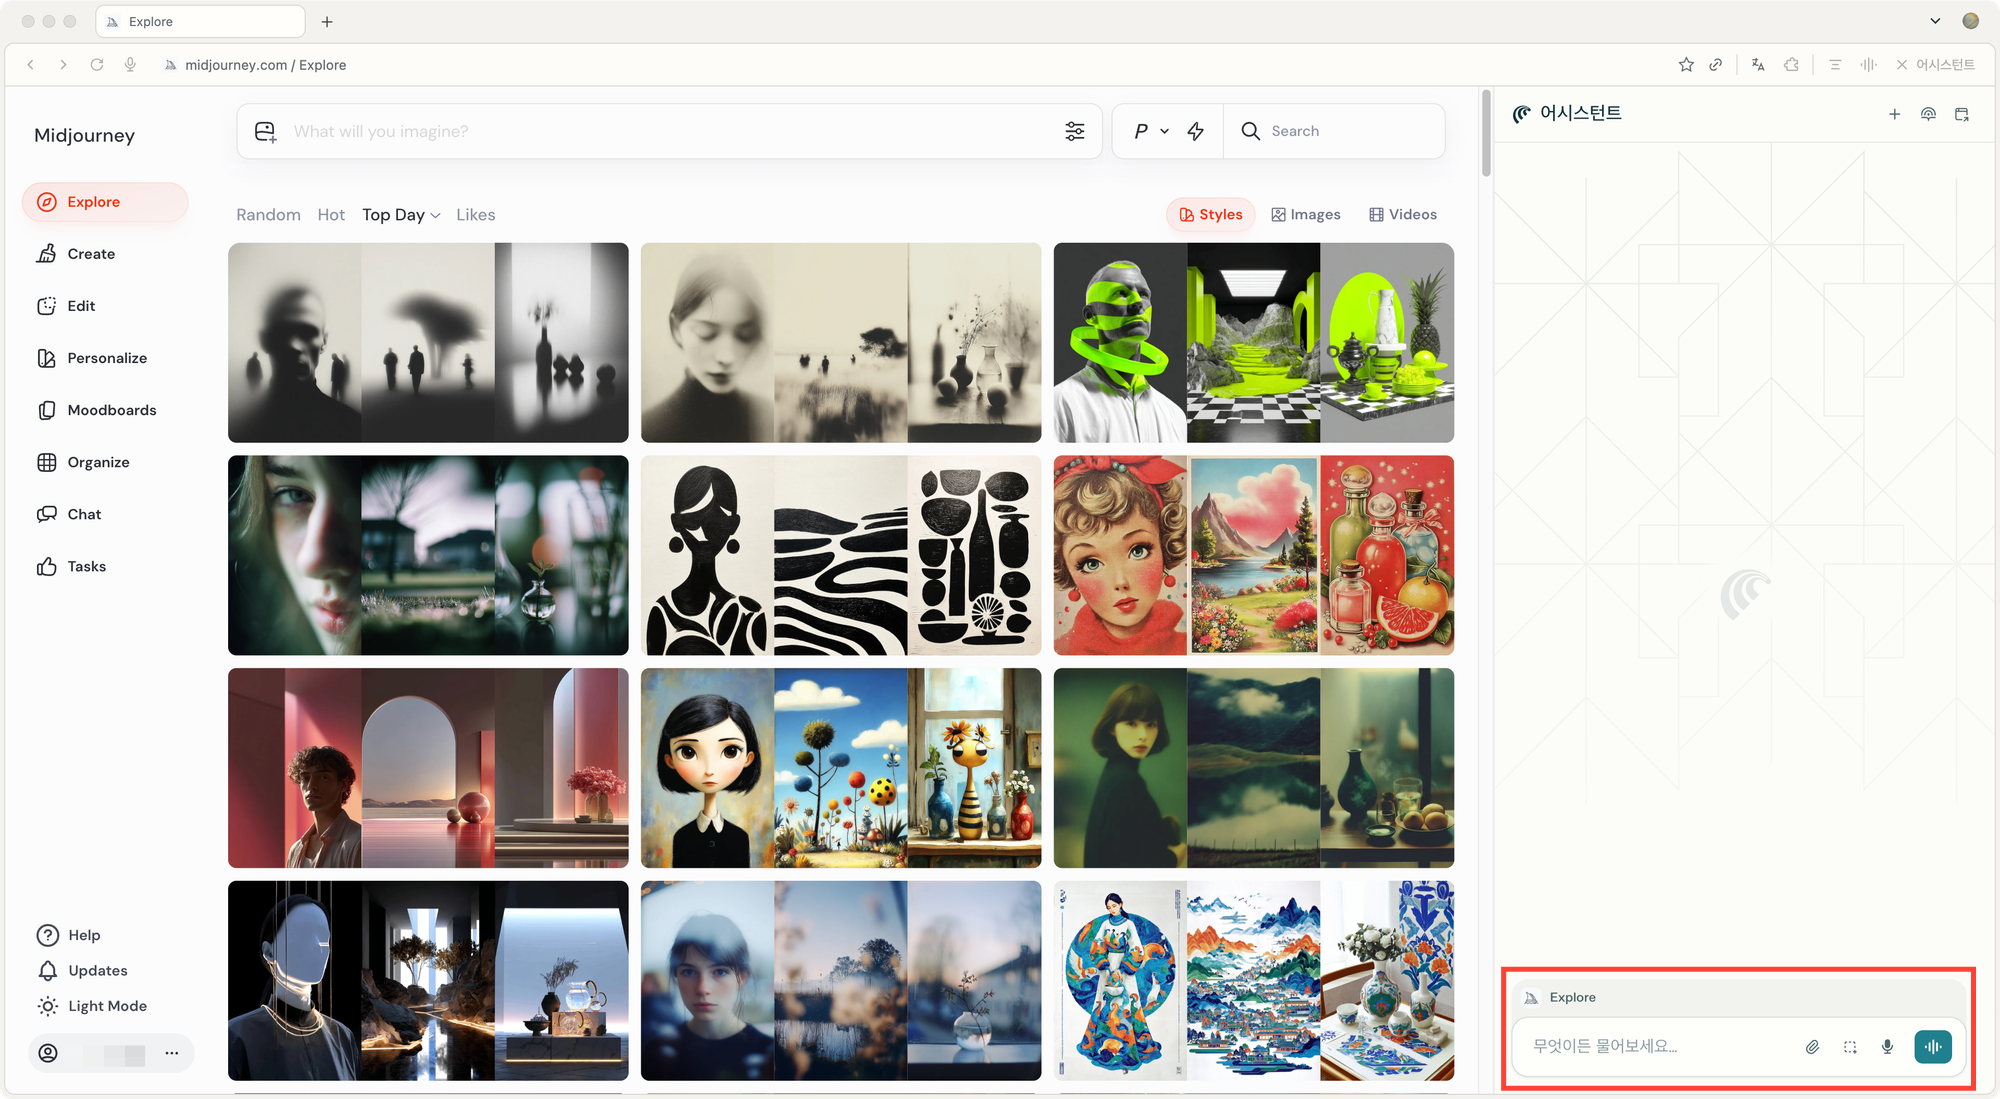Click the attach file paperclip icon
The height and width of the screenshot is (1099, 2000).
tap(1812, 1047)
